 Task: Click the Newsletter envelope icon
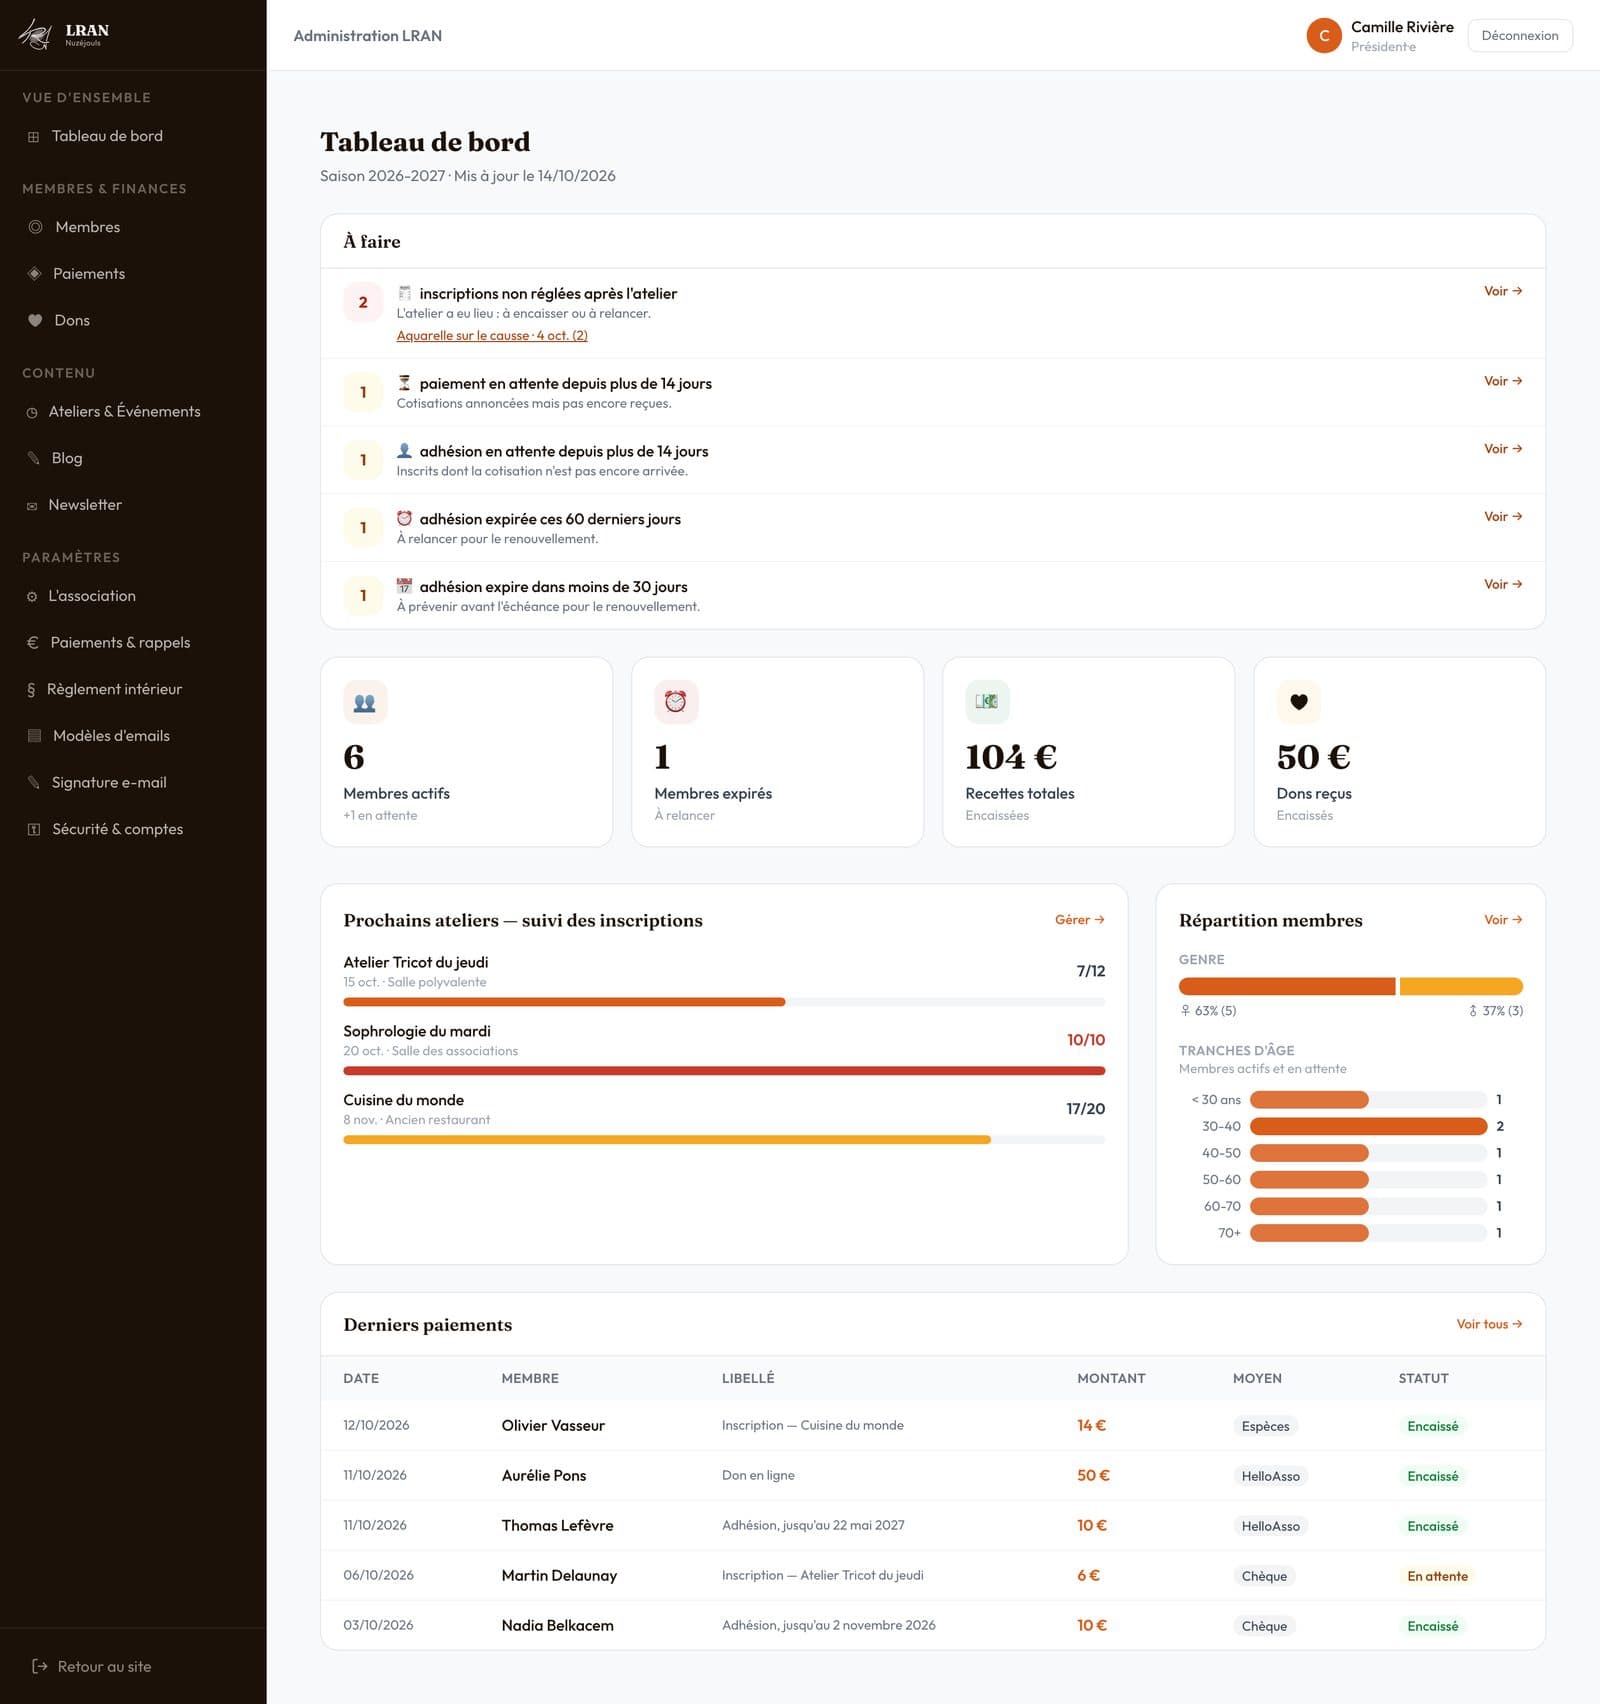click(x=32, y=506)
